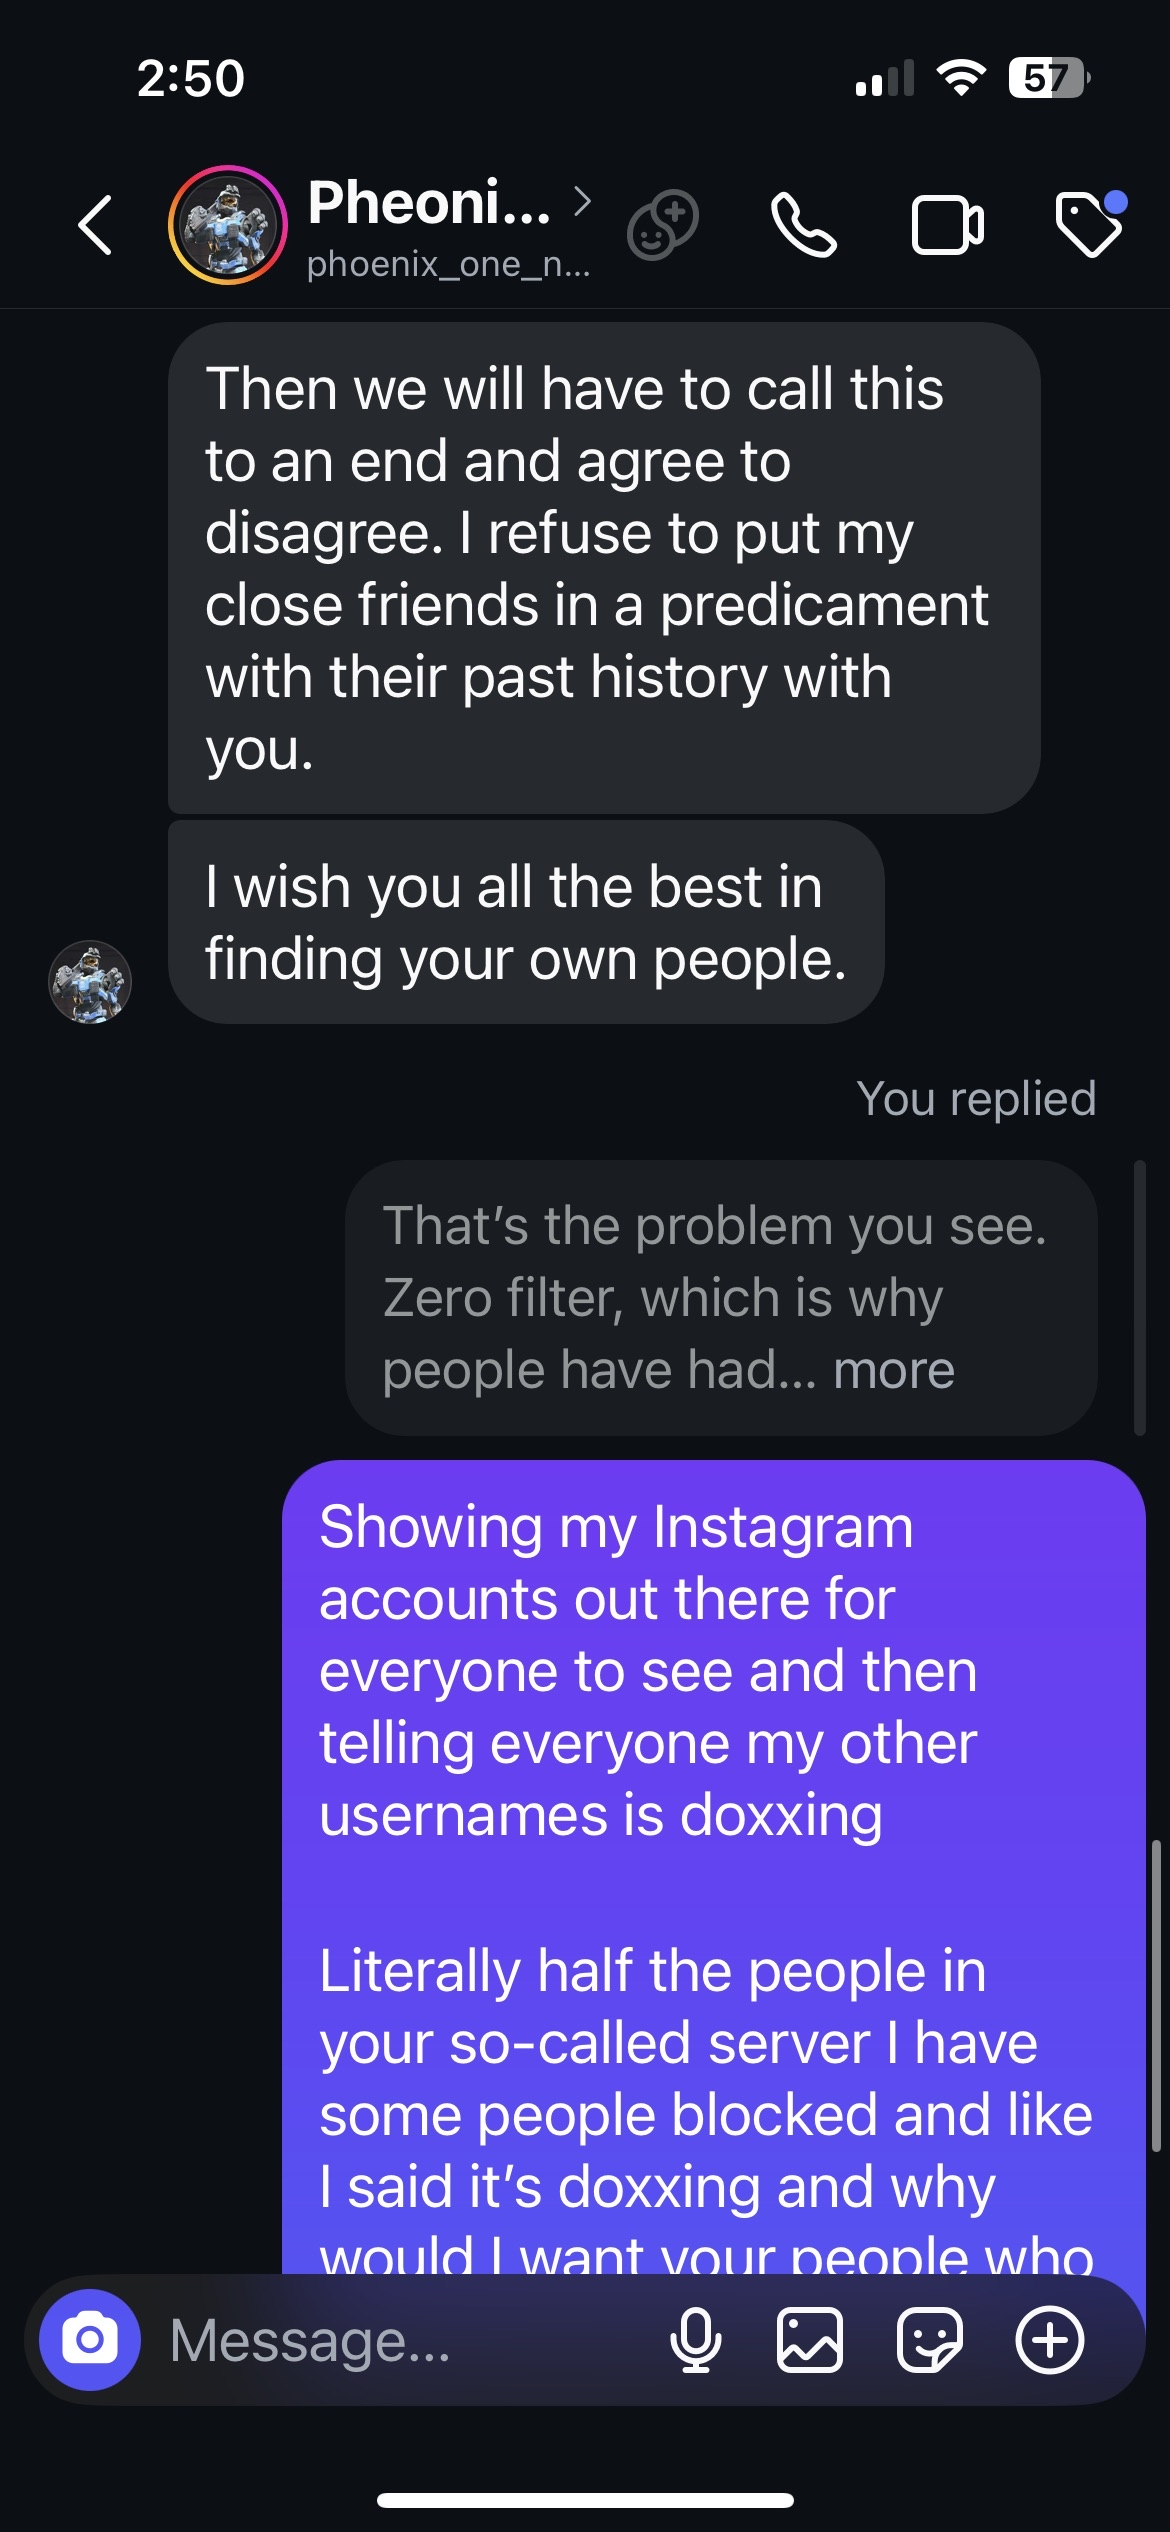The height and width of the screenshot is (2532, 1170).
Task: Tap the phoenix_one_n username link
Action: (448, 264)
